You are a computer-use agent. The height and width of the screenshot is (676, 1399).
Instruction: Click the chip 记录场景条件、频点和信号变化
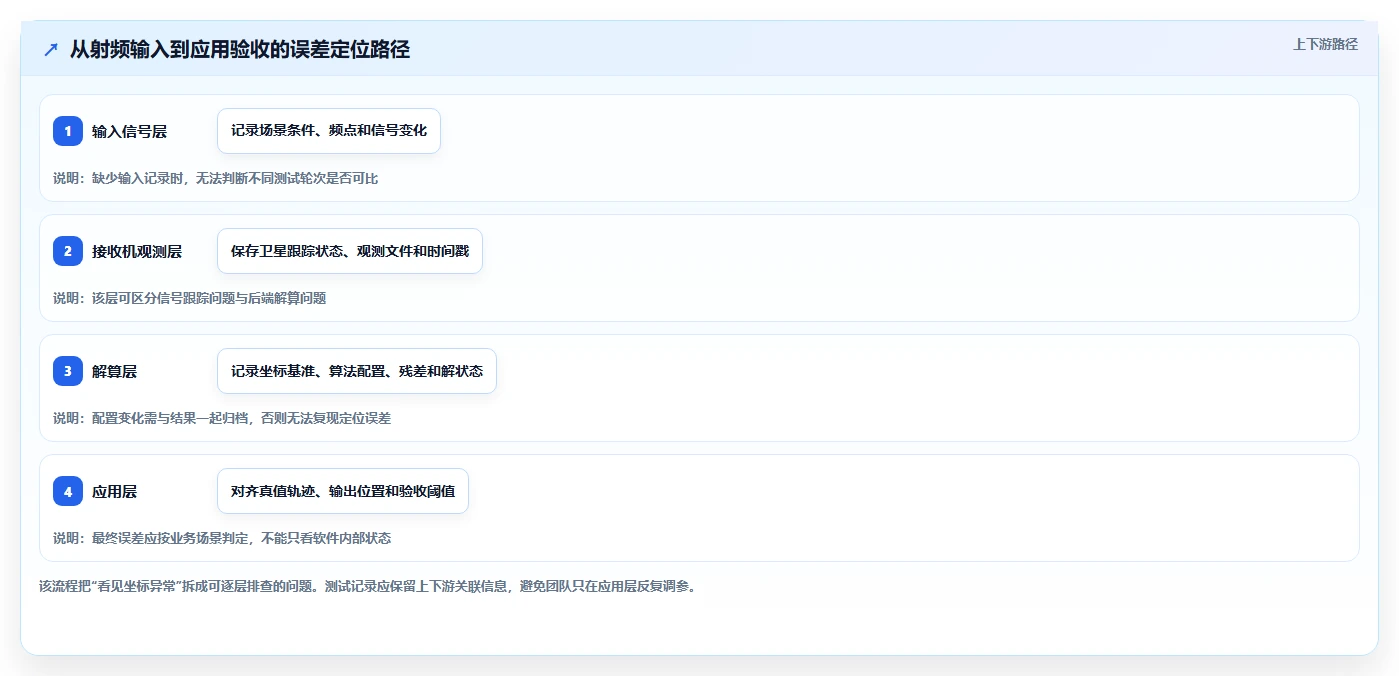tap(329, 131)
